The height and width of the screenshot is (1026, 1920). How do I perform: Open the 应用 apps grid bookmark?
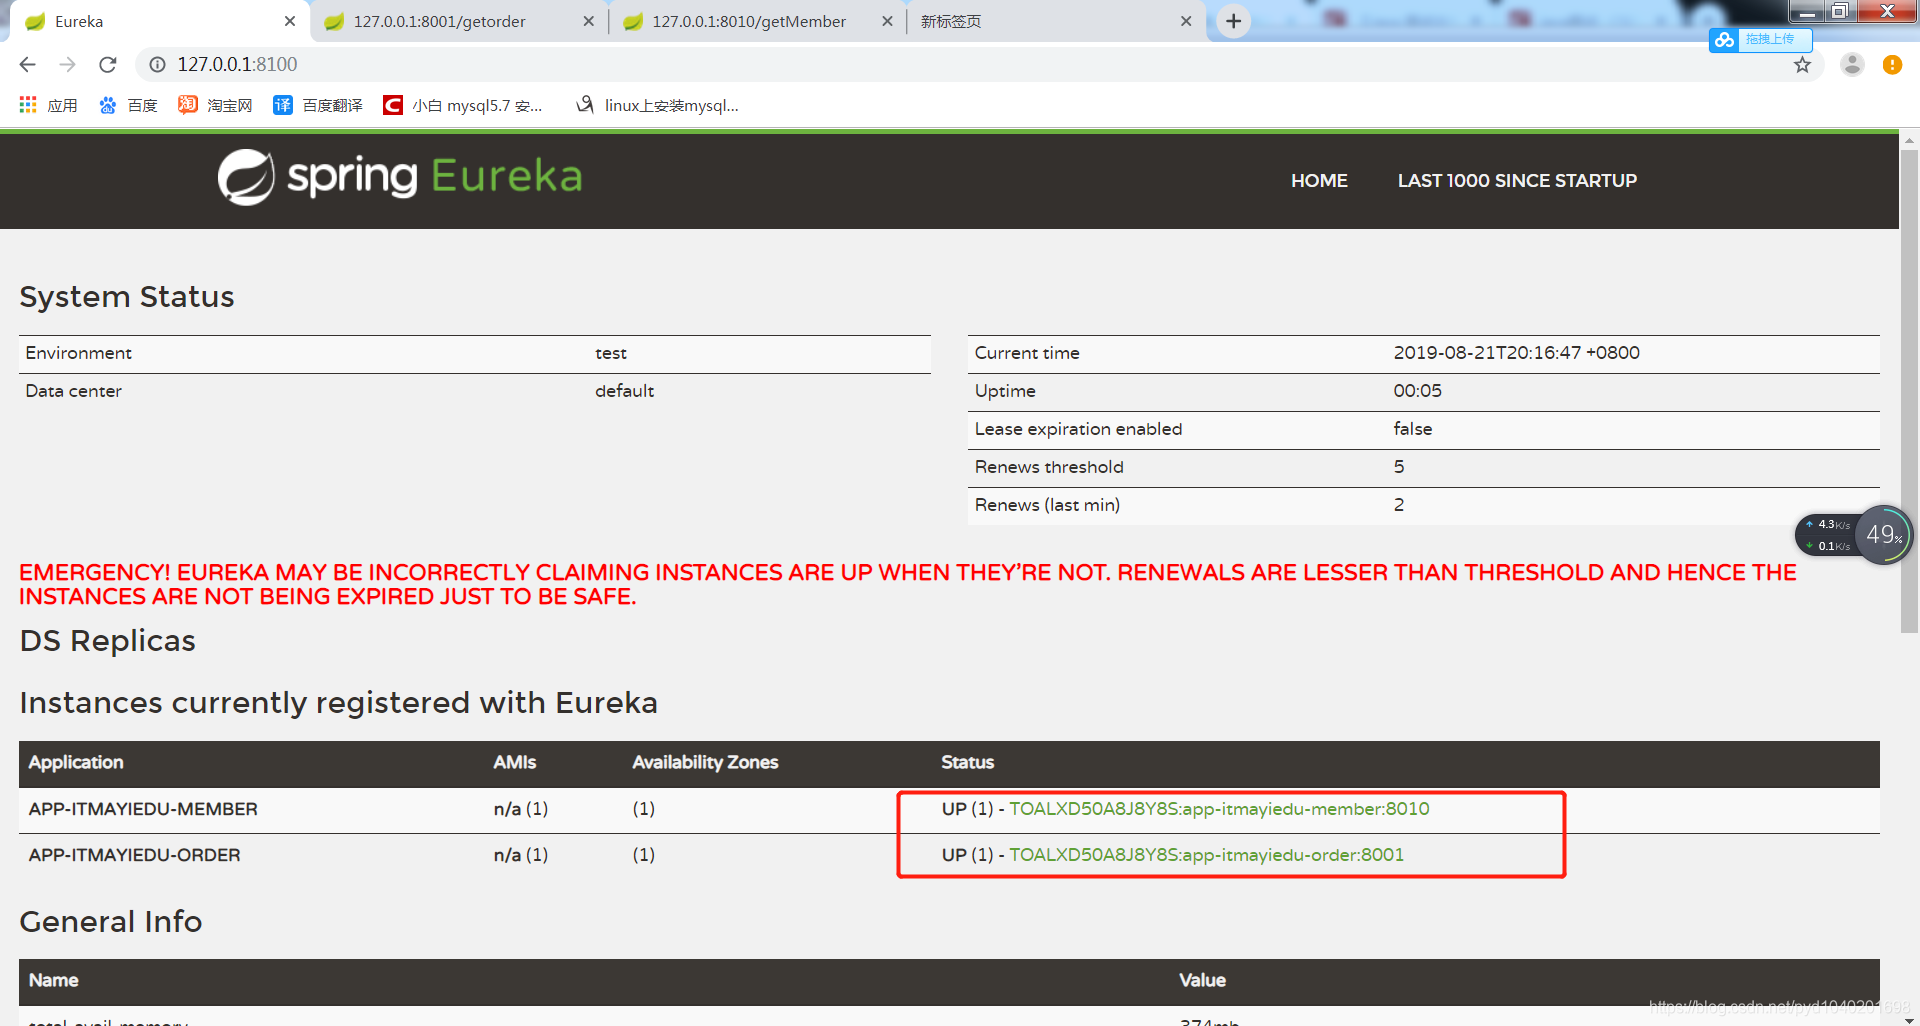coord(48,105)
